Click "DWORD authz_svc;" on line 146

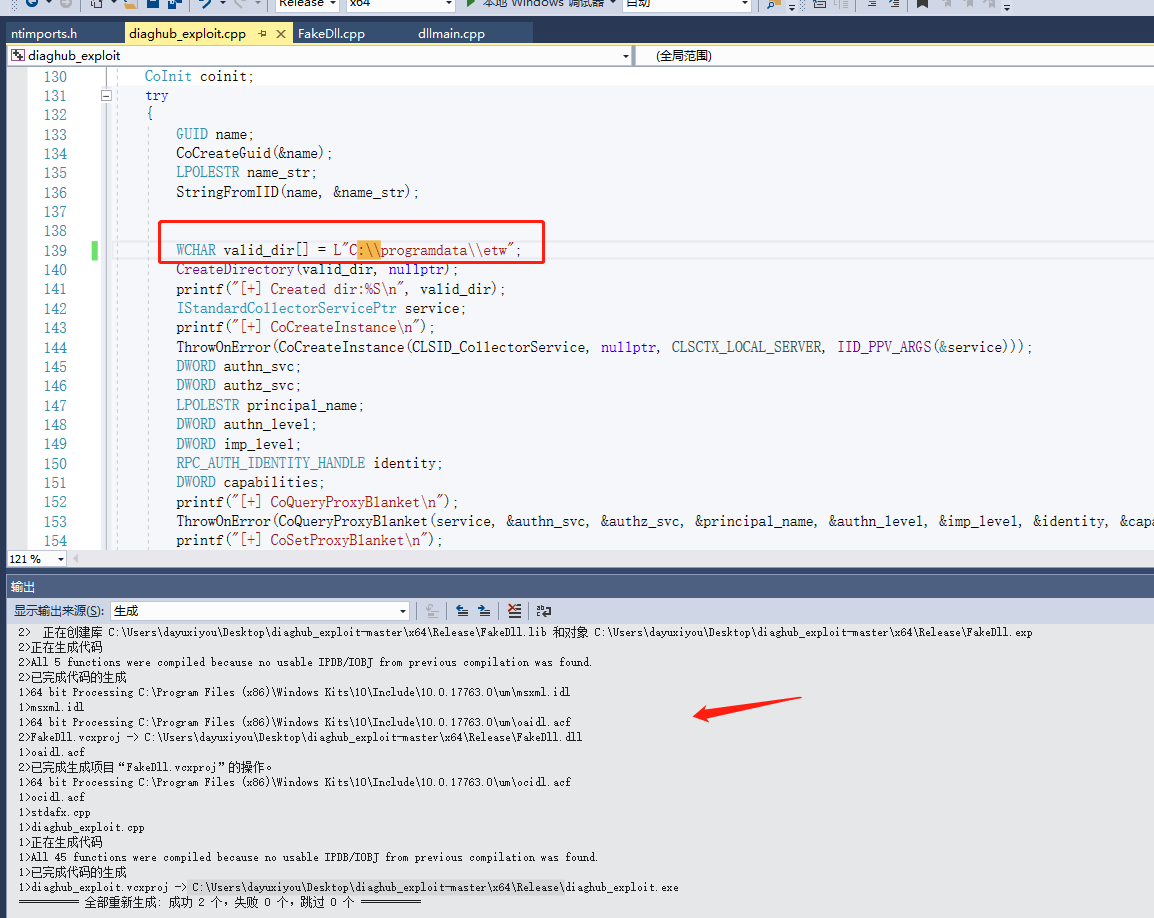[x=238, y=386]
